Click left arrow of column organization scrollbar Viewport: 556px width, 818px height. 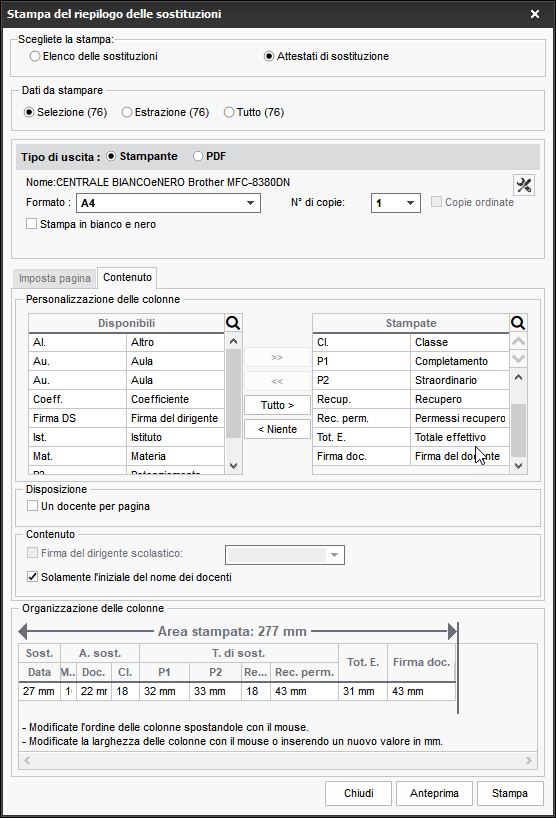point(27,760)
